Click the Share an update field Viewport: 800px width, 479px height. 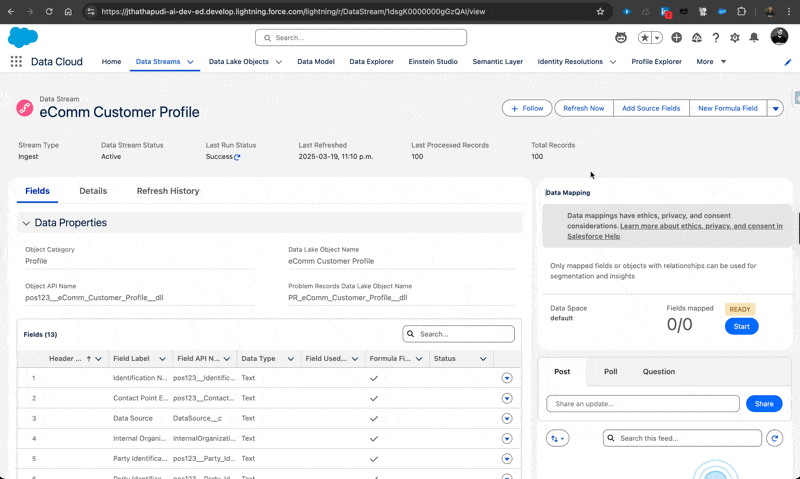643,404
